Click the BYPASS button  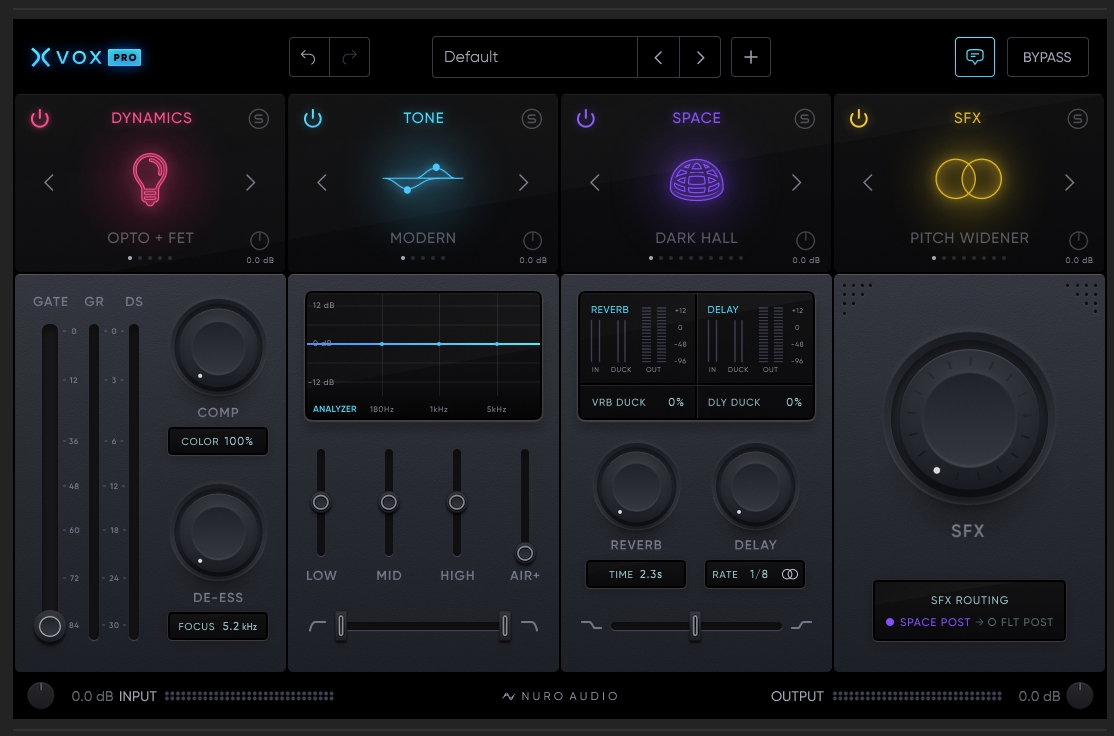tap(1047, 57)
